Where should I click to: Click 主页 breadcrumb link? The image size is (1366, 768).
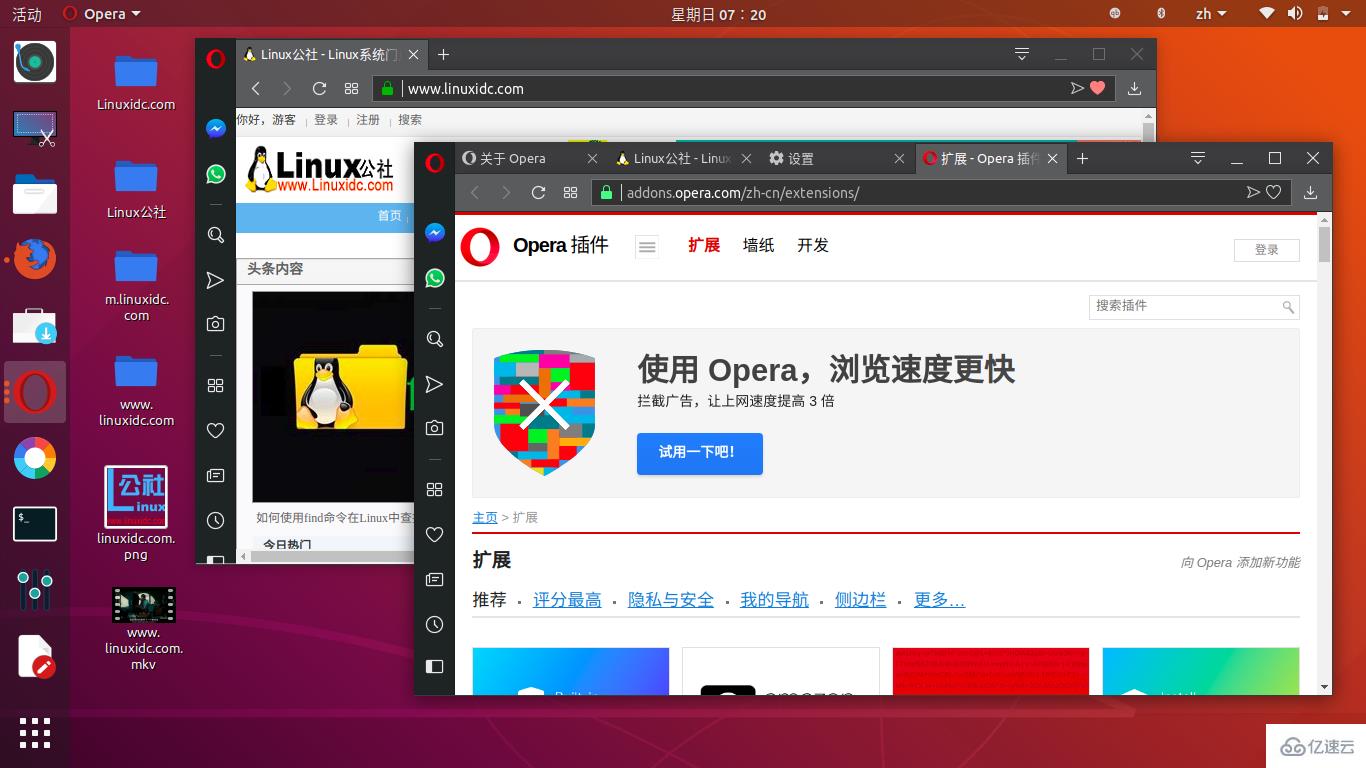(x=485, y=517)
